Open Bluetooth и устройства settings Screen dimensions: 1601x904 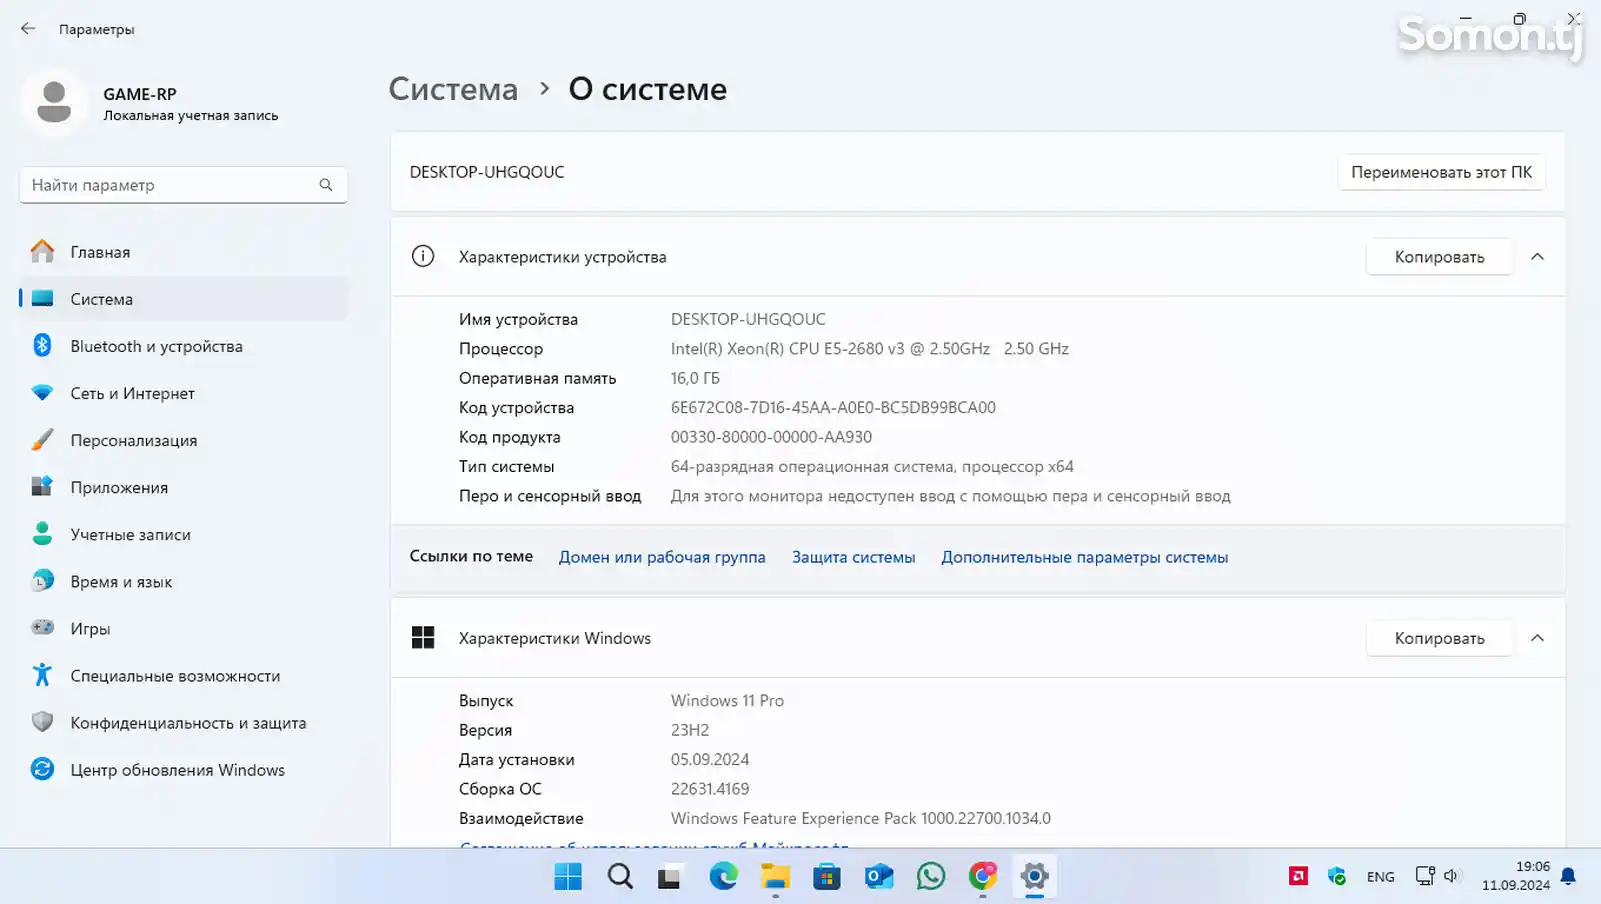(183, 346)
